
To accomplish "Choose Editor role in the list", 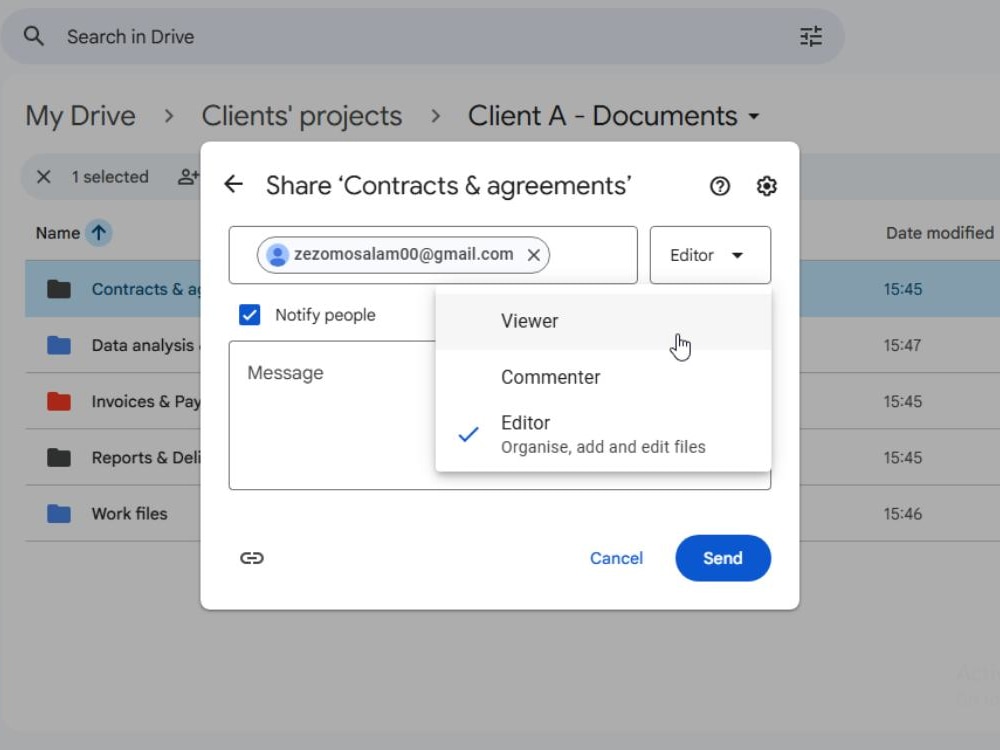I will tap(603, 434).
